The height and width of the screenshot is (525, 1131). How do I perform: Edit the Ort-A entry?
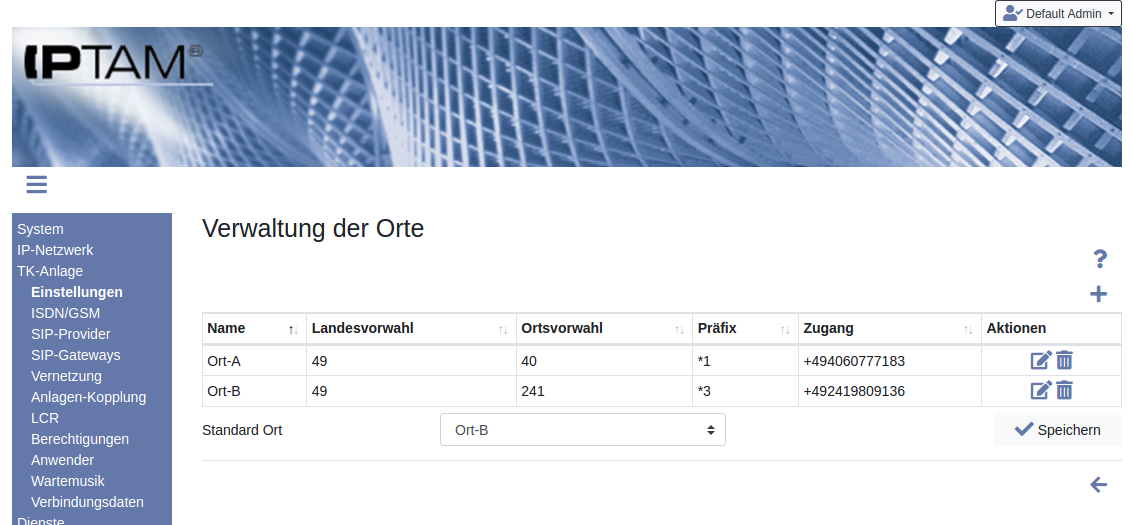[1041, 361]
